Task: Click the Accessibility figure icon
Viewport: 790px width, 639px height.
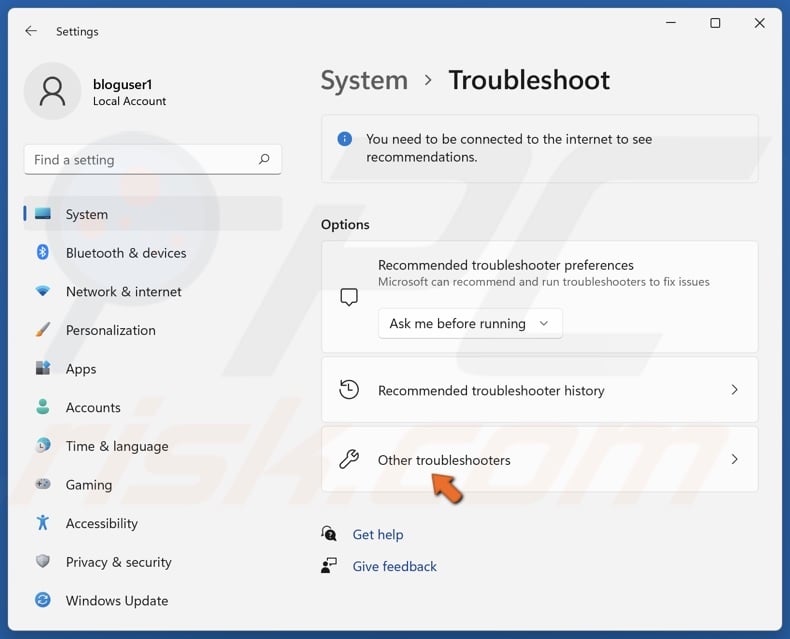Action: pos(43,523)
